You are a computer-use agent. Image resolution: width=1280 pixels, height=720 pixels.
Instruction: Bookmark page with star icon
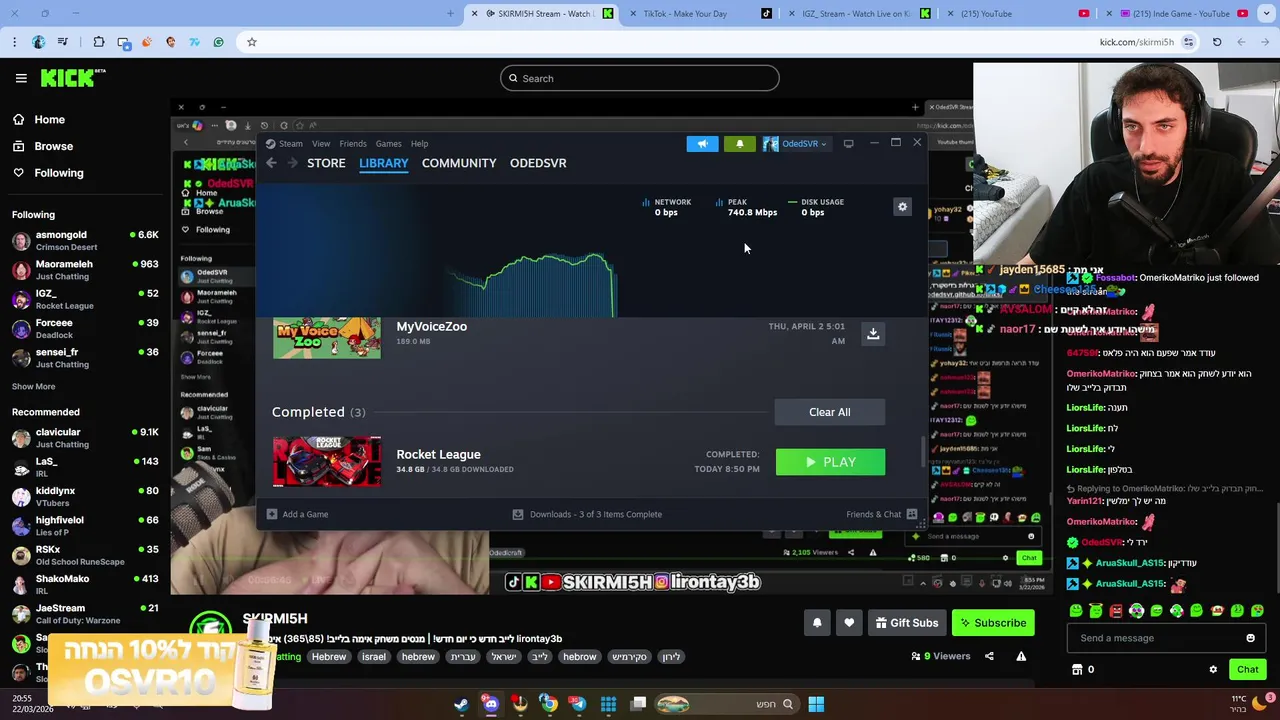[252, 42]
